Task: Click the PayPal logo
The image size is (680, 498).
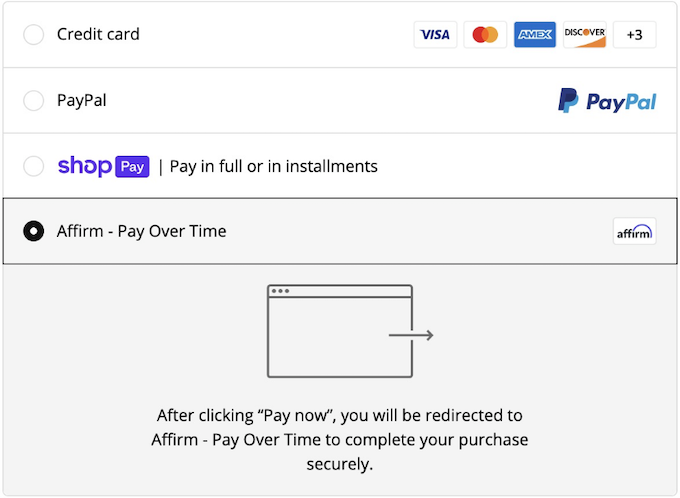Action: point(607,101)
